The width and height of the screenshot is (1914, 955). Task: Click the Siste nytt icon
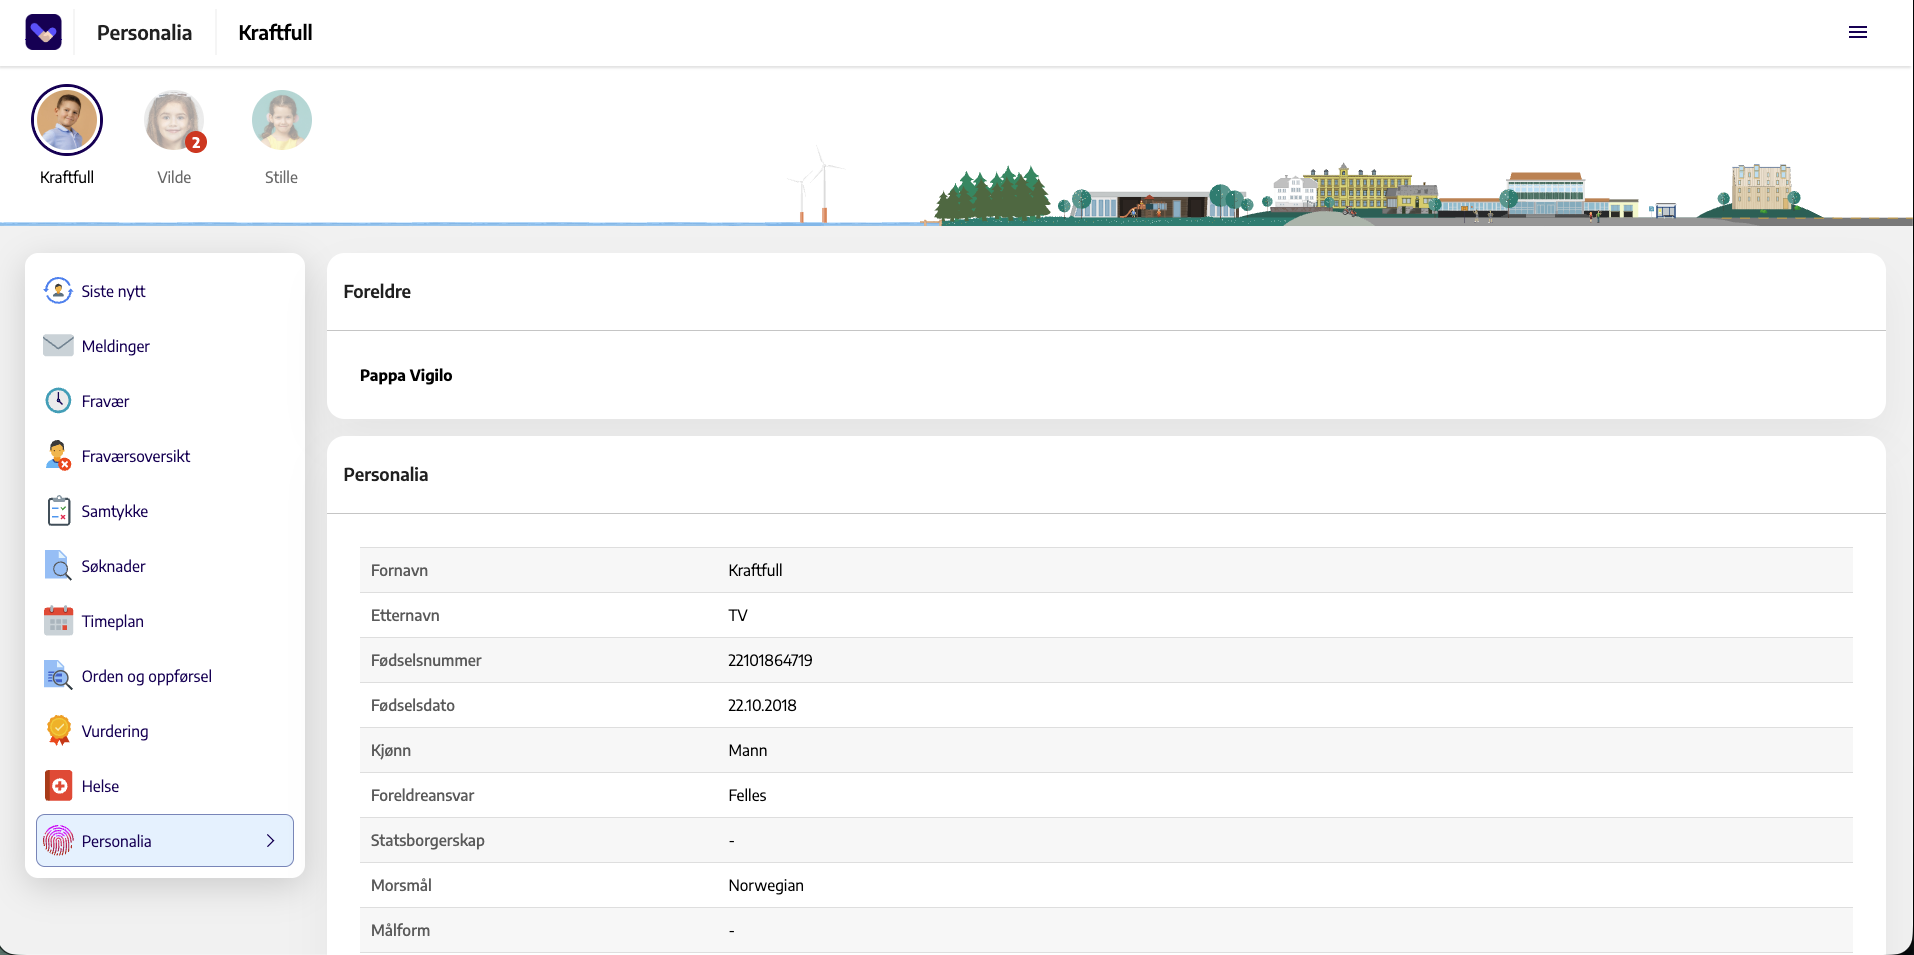coord(58,291)
